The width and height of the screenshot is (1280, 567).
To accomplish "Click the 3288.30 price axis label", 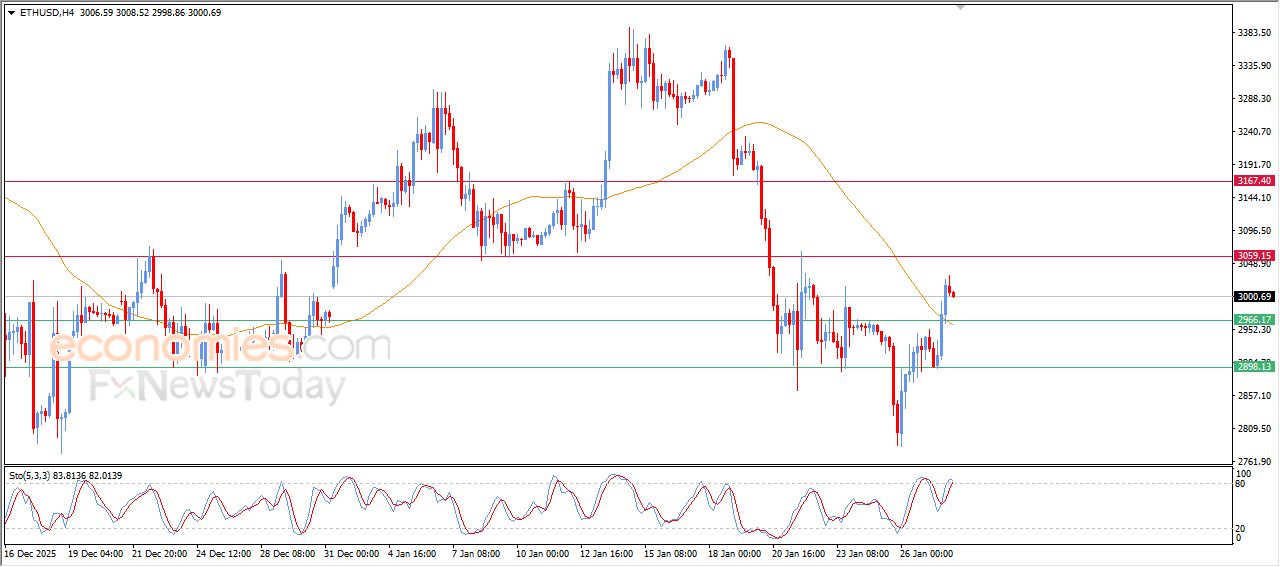I will (1253, 99).
